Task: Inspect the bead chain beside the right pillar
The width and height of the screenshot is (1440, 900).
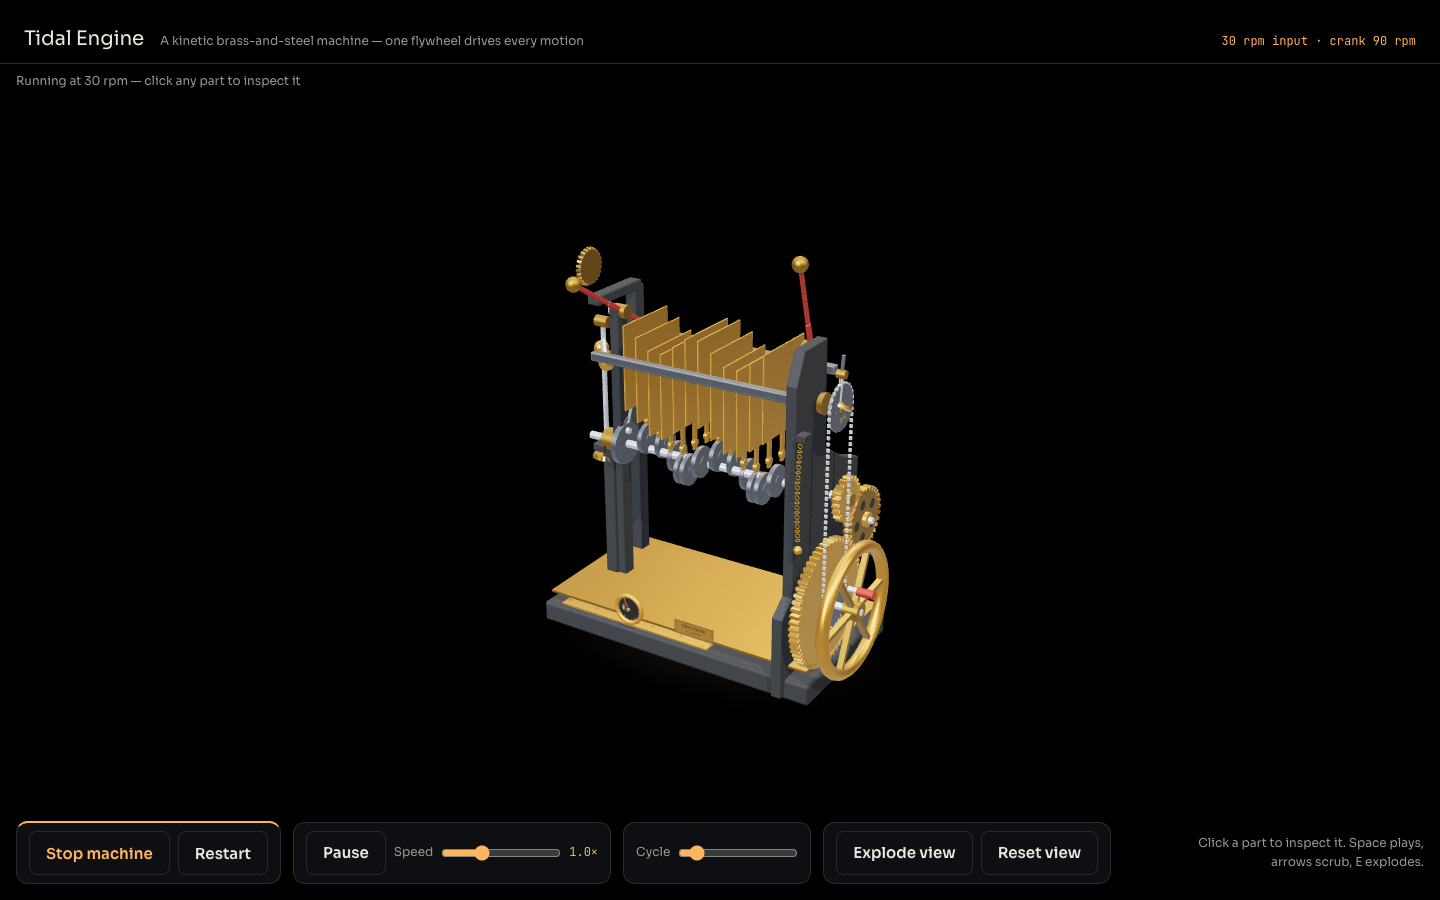Action: click(x=828, y=470)
